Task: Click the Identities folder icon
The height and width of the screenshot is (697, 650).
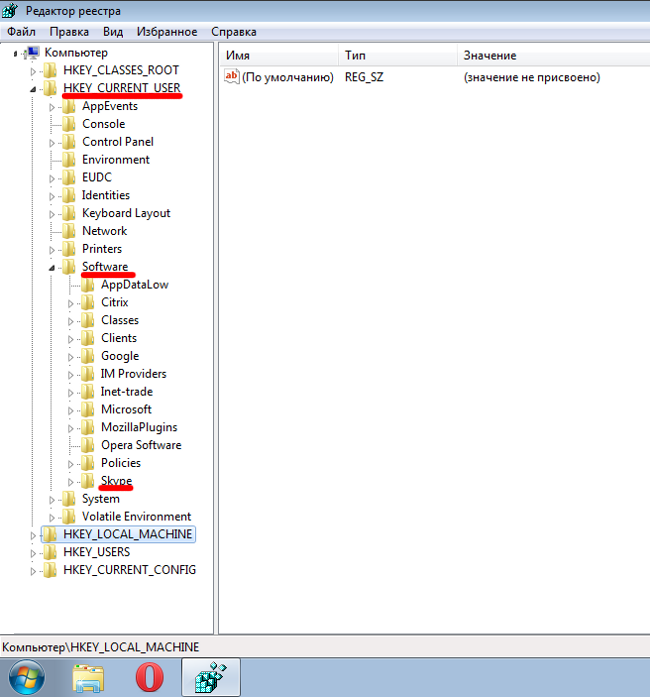Action: click(69, 195)
